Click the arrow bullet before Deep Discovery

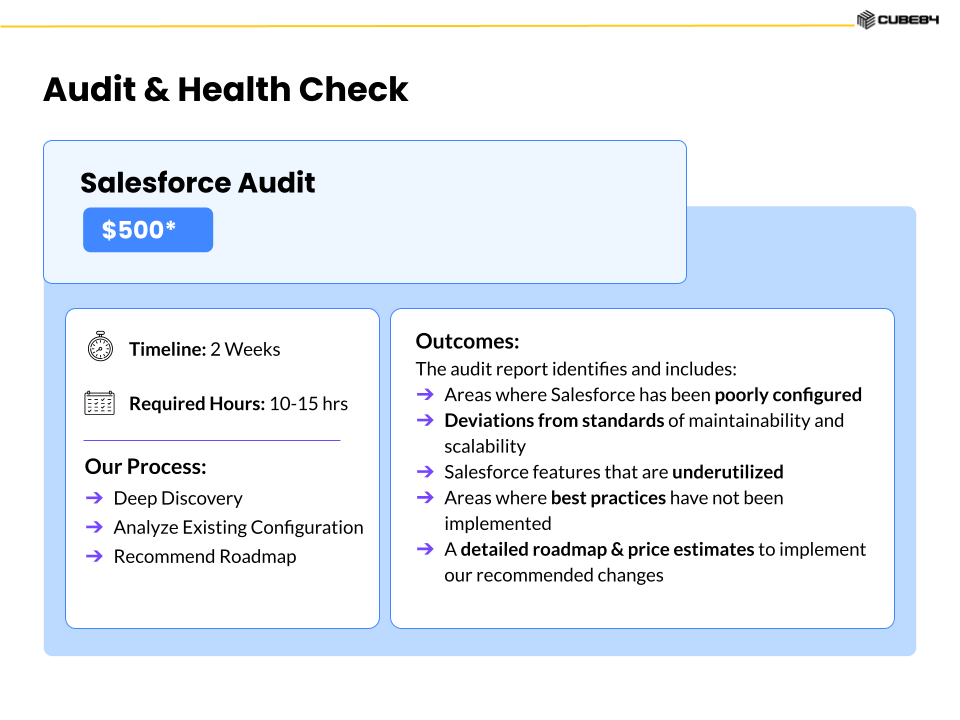[x=94, y=498]
